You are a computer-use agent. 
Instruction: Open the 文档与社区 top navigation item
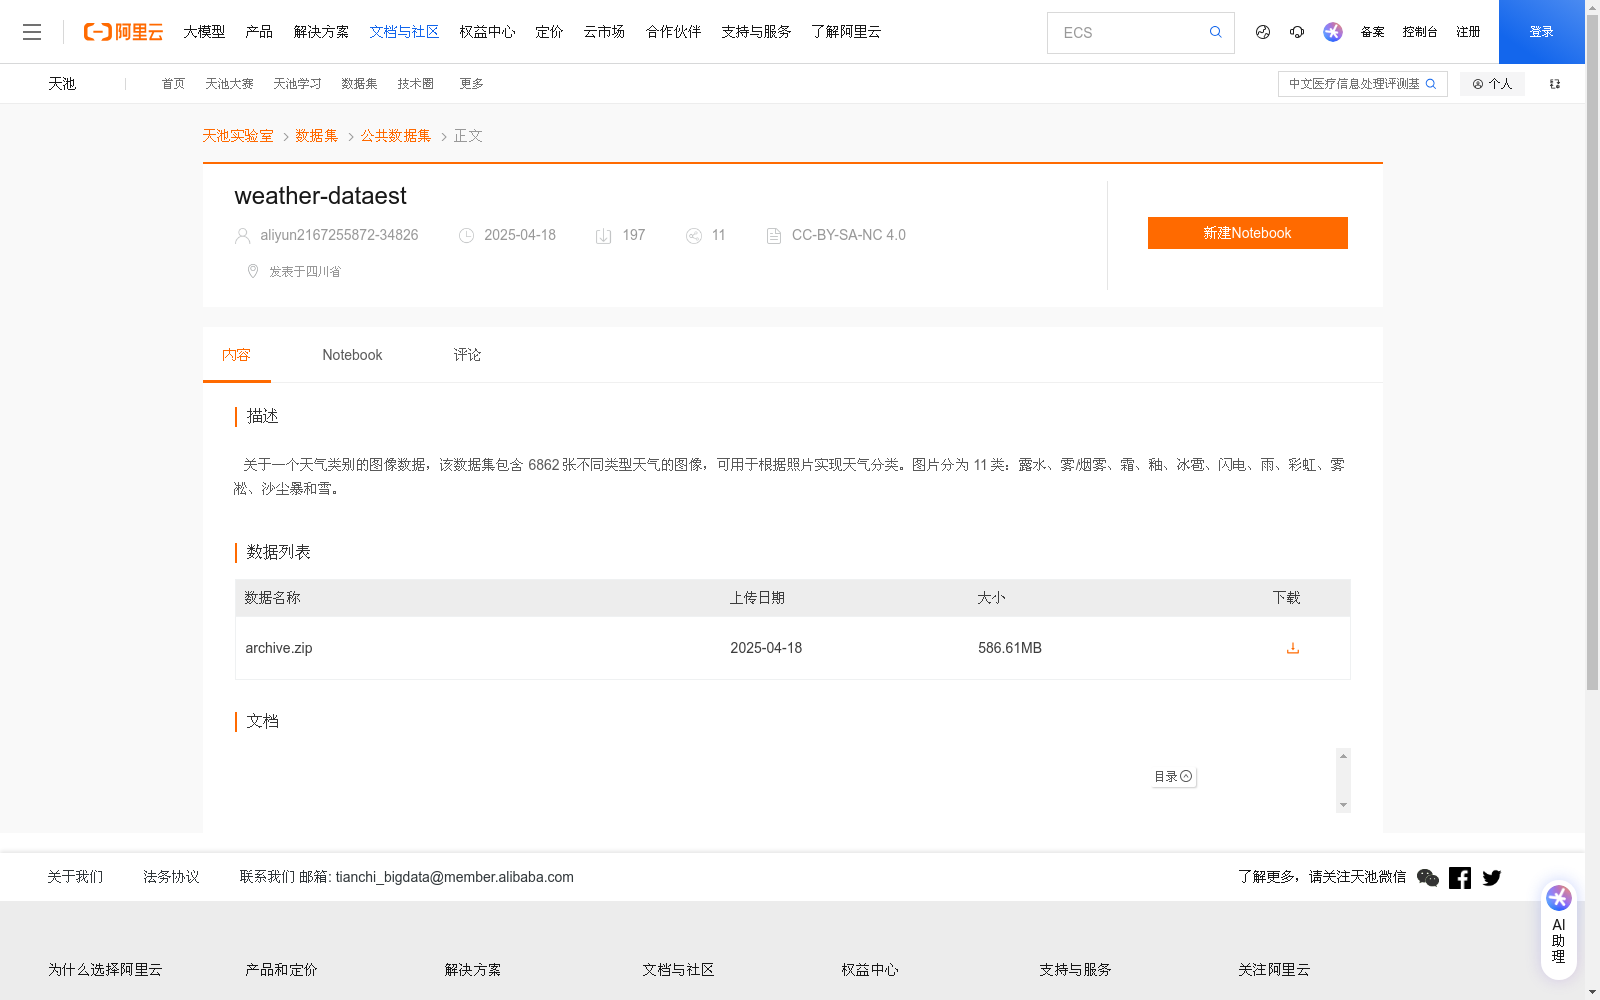404,32
